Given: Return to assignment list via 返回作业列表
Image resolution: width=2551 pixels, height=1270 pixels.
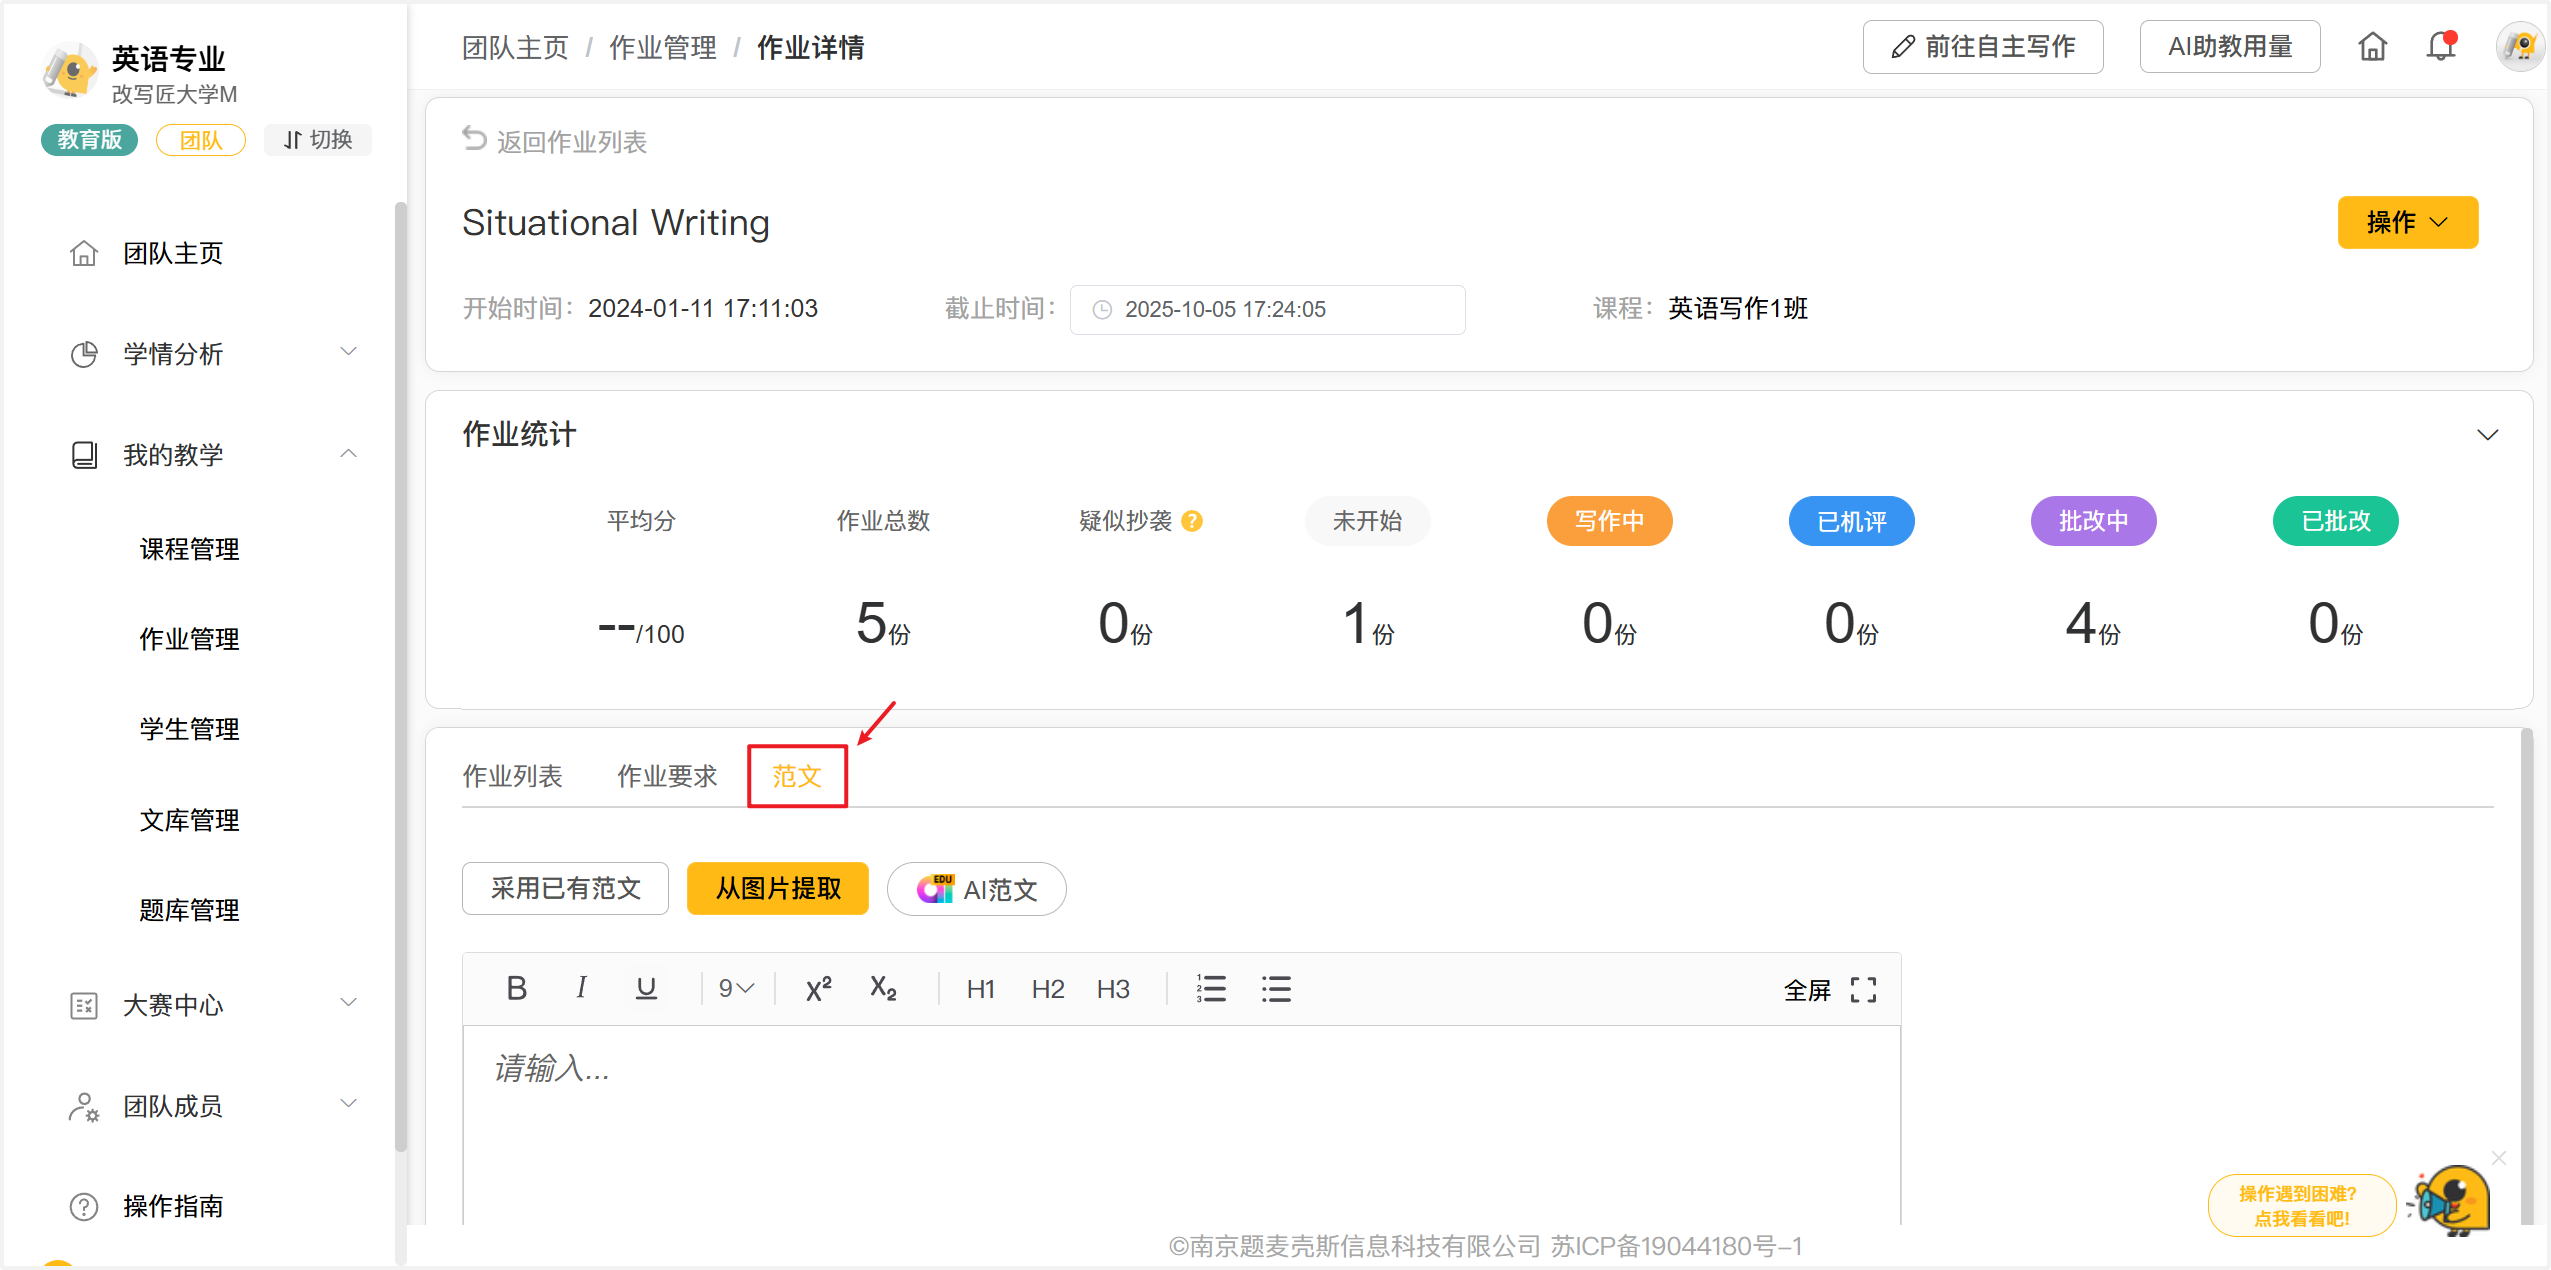Looking at the screenshot, I should point(556,142).
